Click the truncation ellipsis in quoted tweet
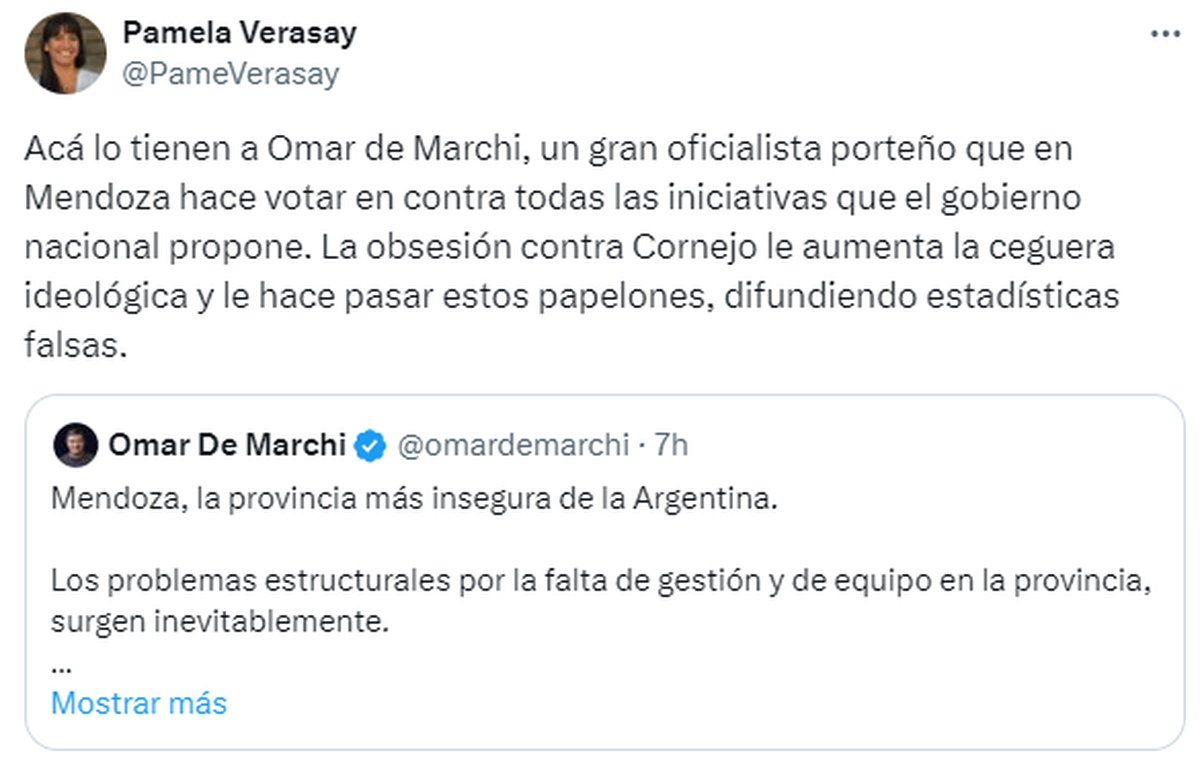 (58, 664)
